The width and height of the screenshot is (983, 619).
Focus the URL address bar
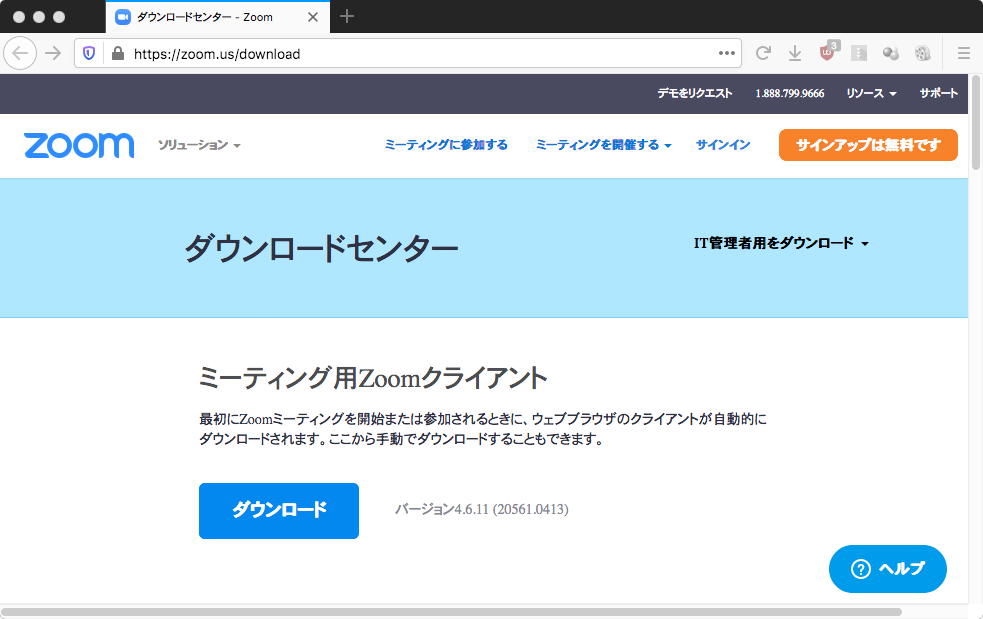click(x=407, y=53)
